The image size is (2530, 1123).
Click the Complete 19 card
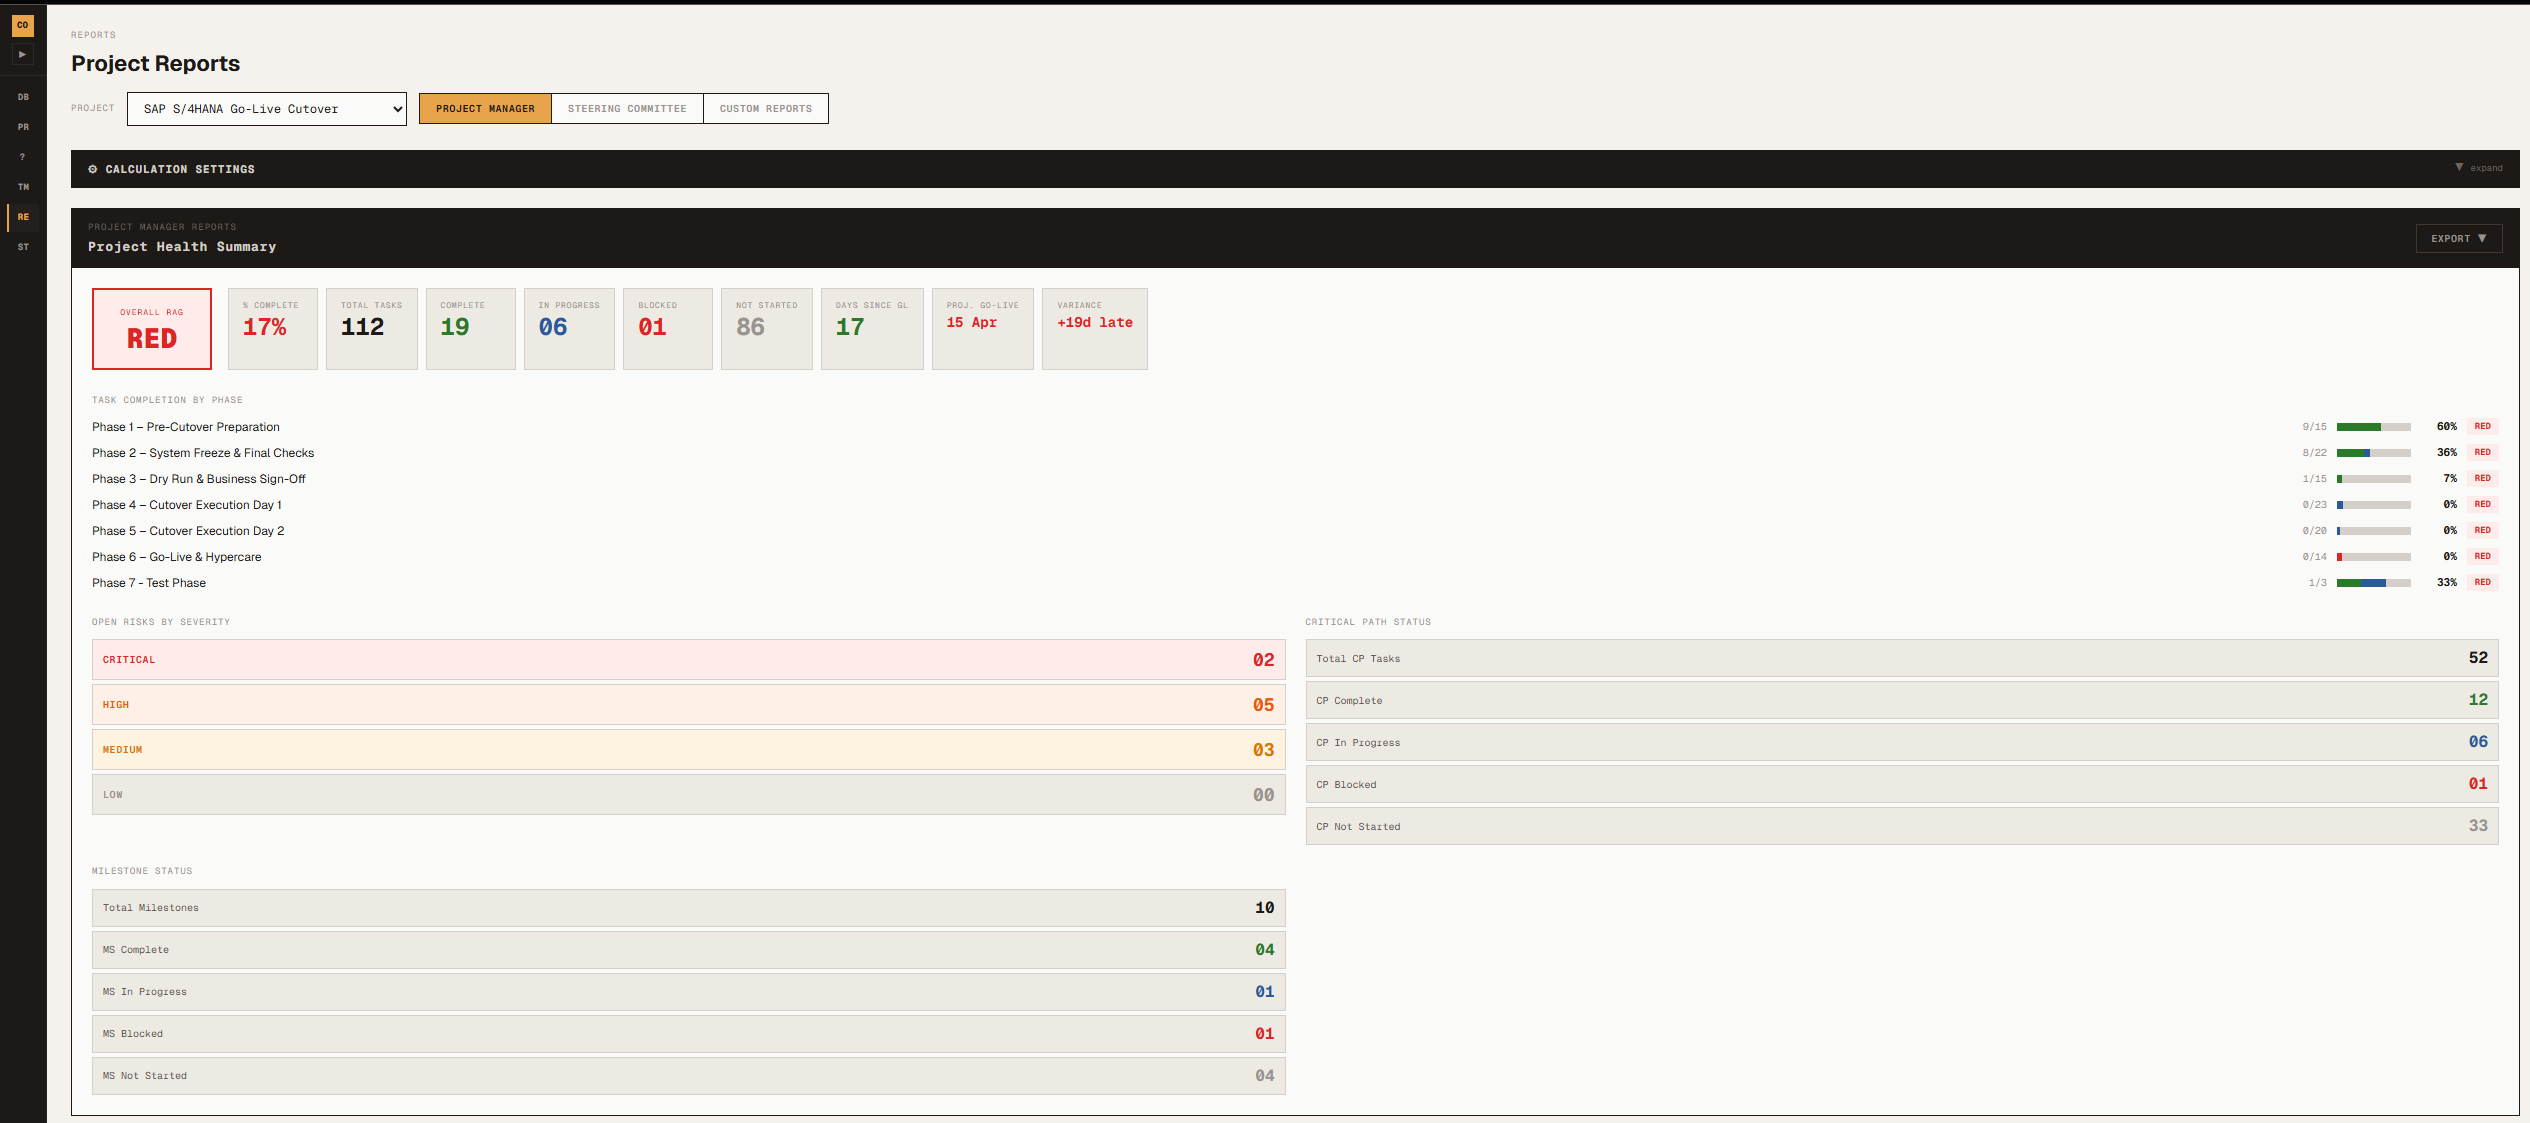tap(470, 329)
